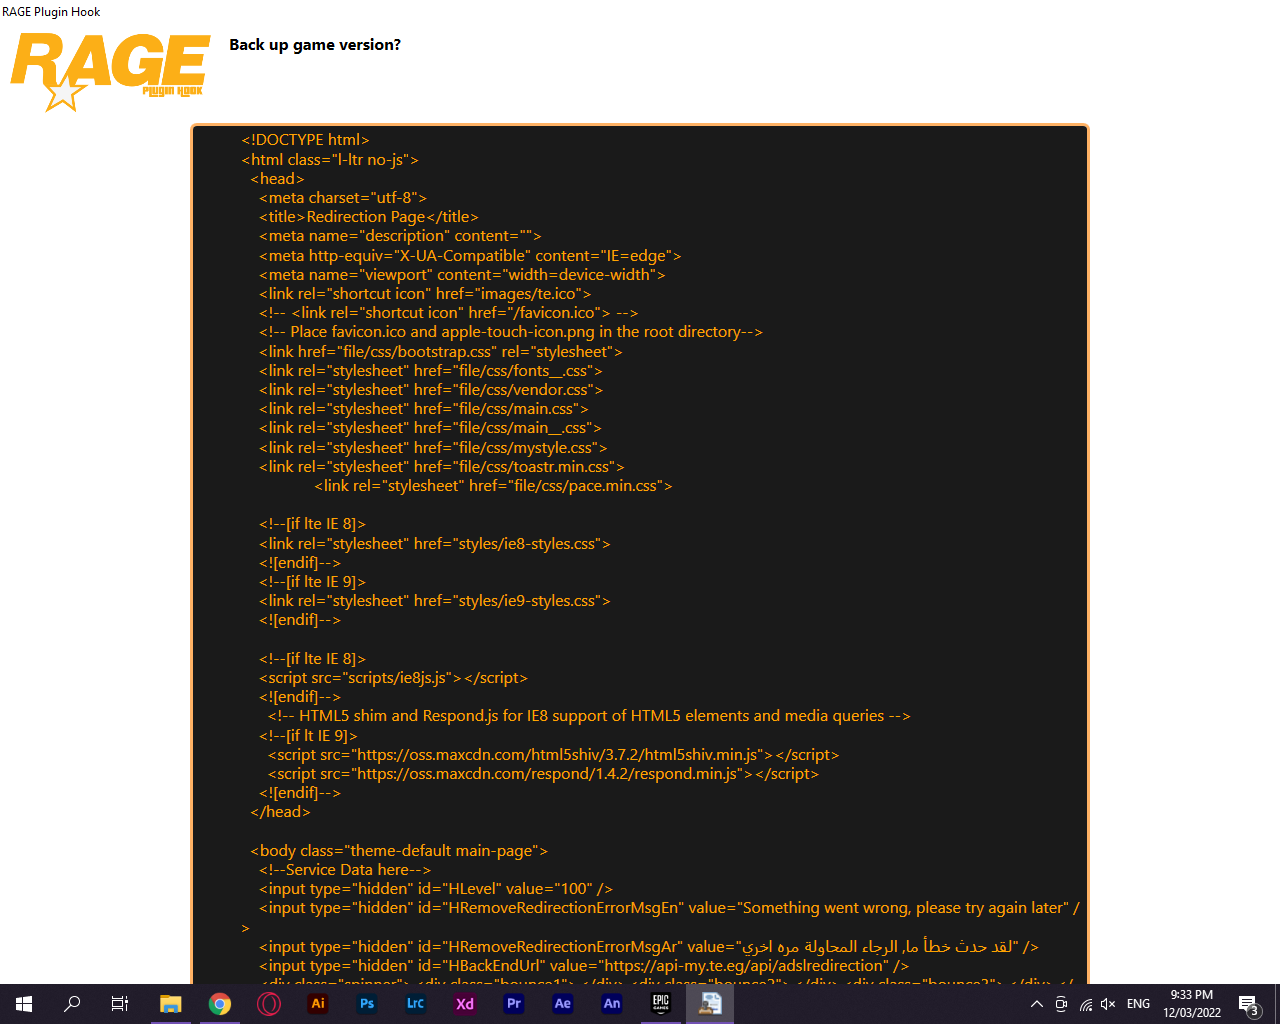1280x1024 pixels.
Task: Click the "Back up game version?" heading
Action: tap(315, 45)
